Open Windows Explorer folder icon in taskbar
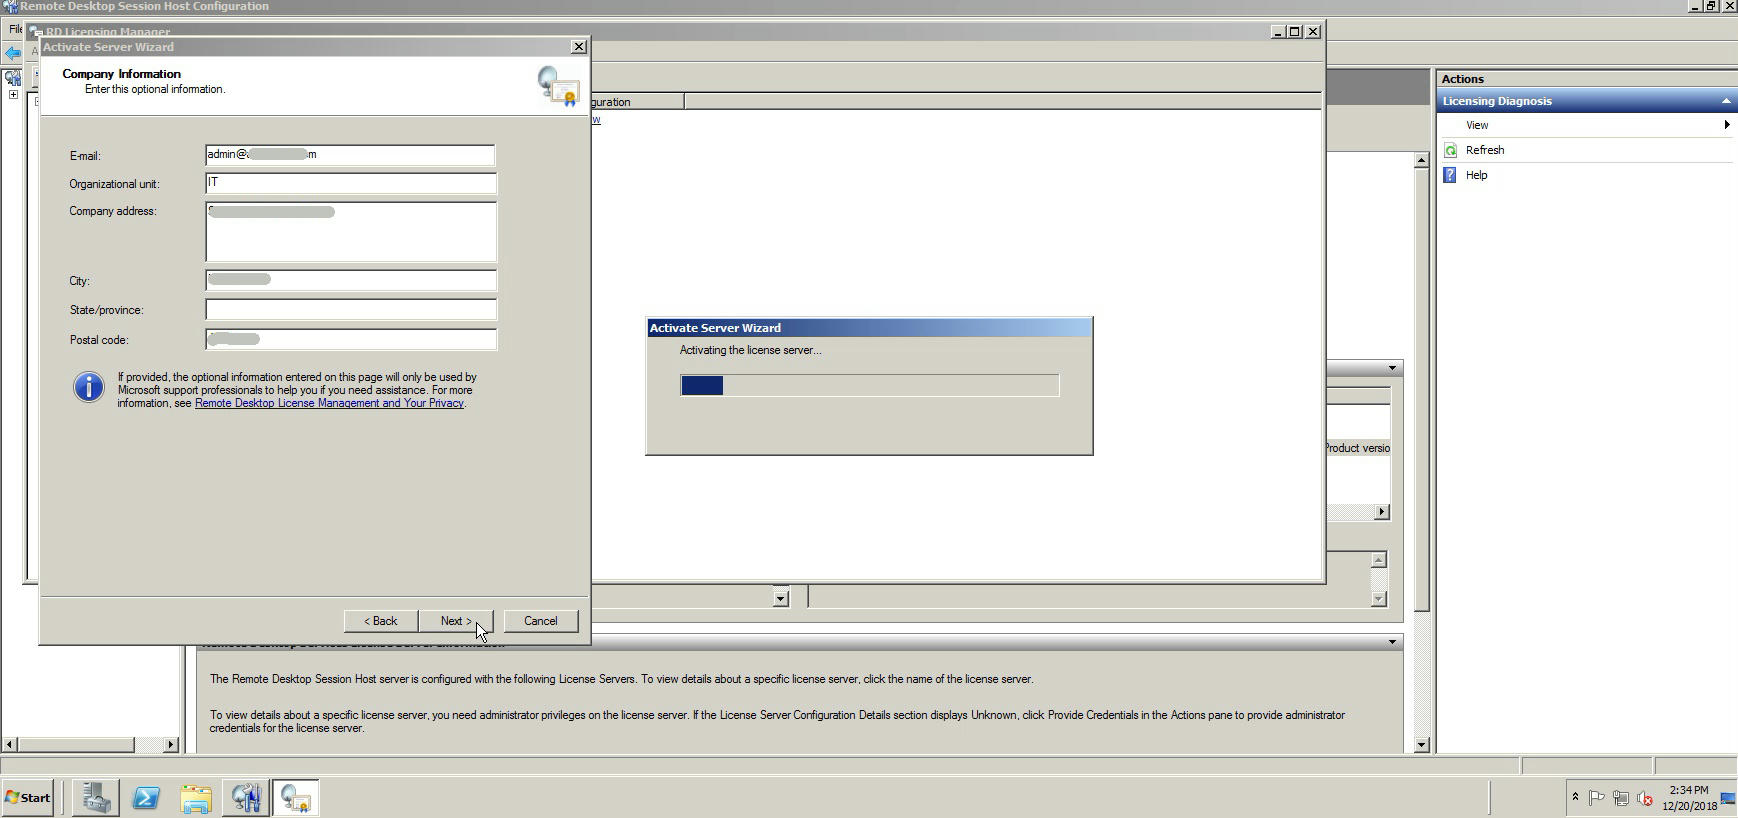Image resolution: width=1738 pixels, height=818 pixels. 196,797
